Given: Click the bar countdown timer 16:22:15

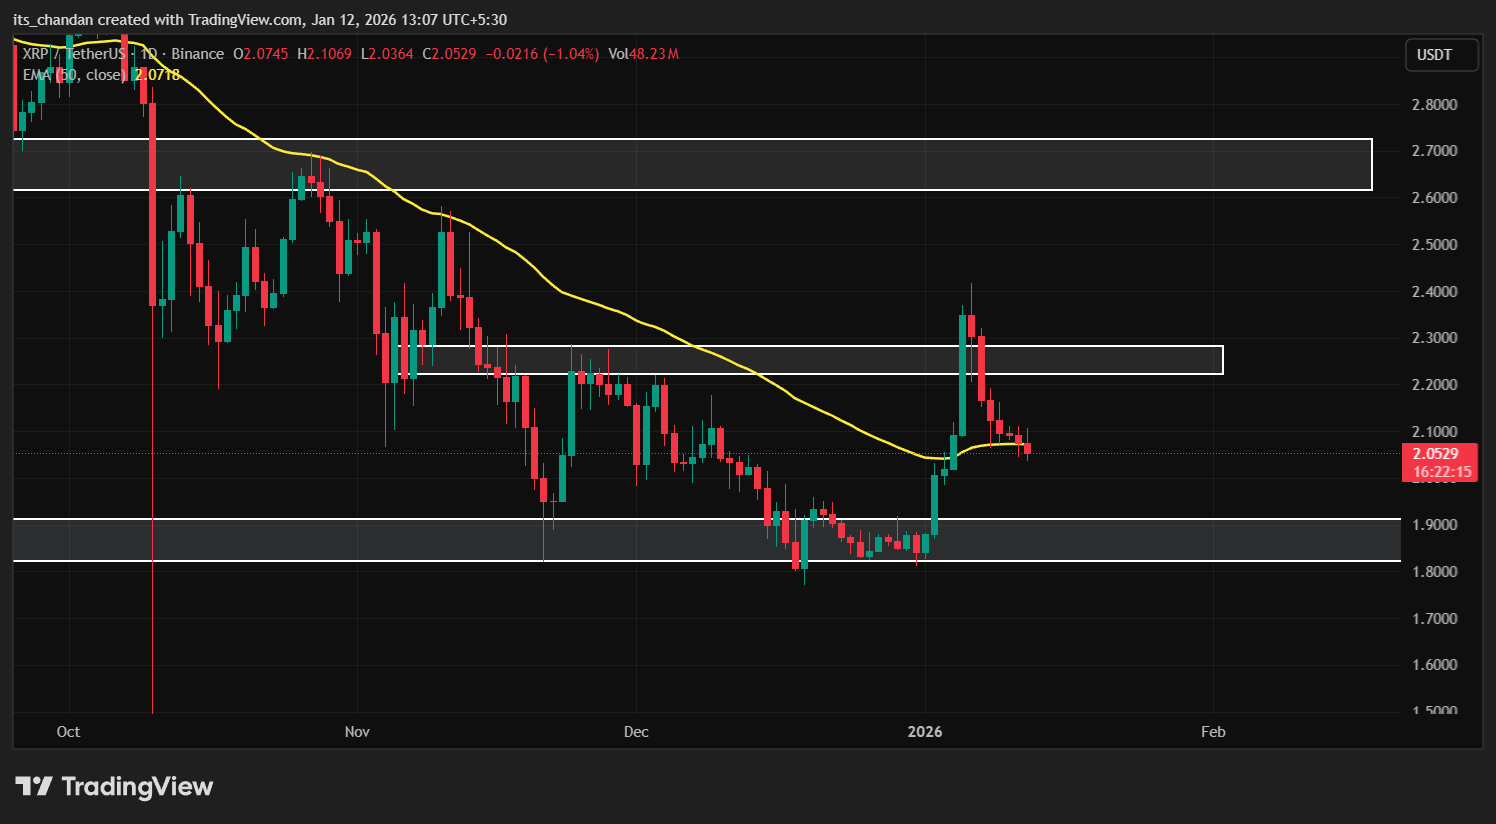Looking at the screenshot, I should click(x=1441, y=472).
